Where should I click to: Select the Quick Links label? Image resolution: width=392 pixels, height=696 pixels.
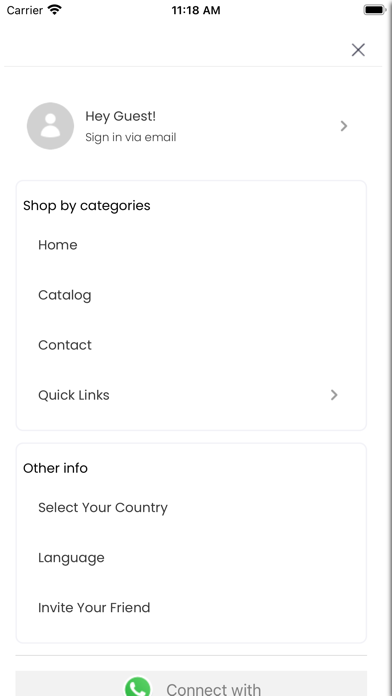click(x=74, y=395)
